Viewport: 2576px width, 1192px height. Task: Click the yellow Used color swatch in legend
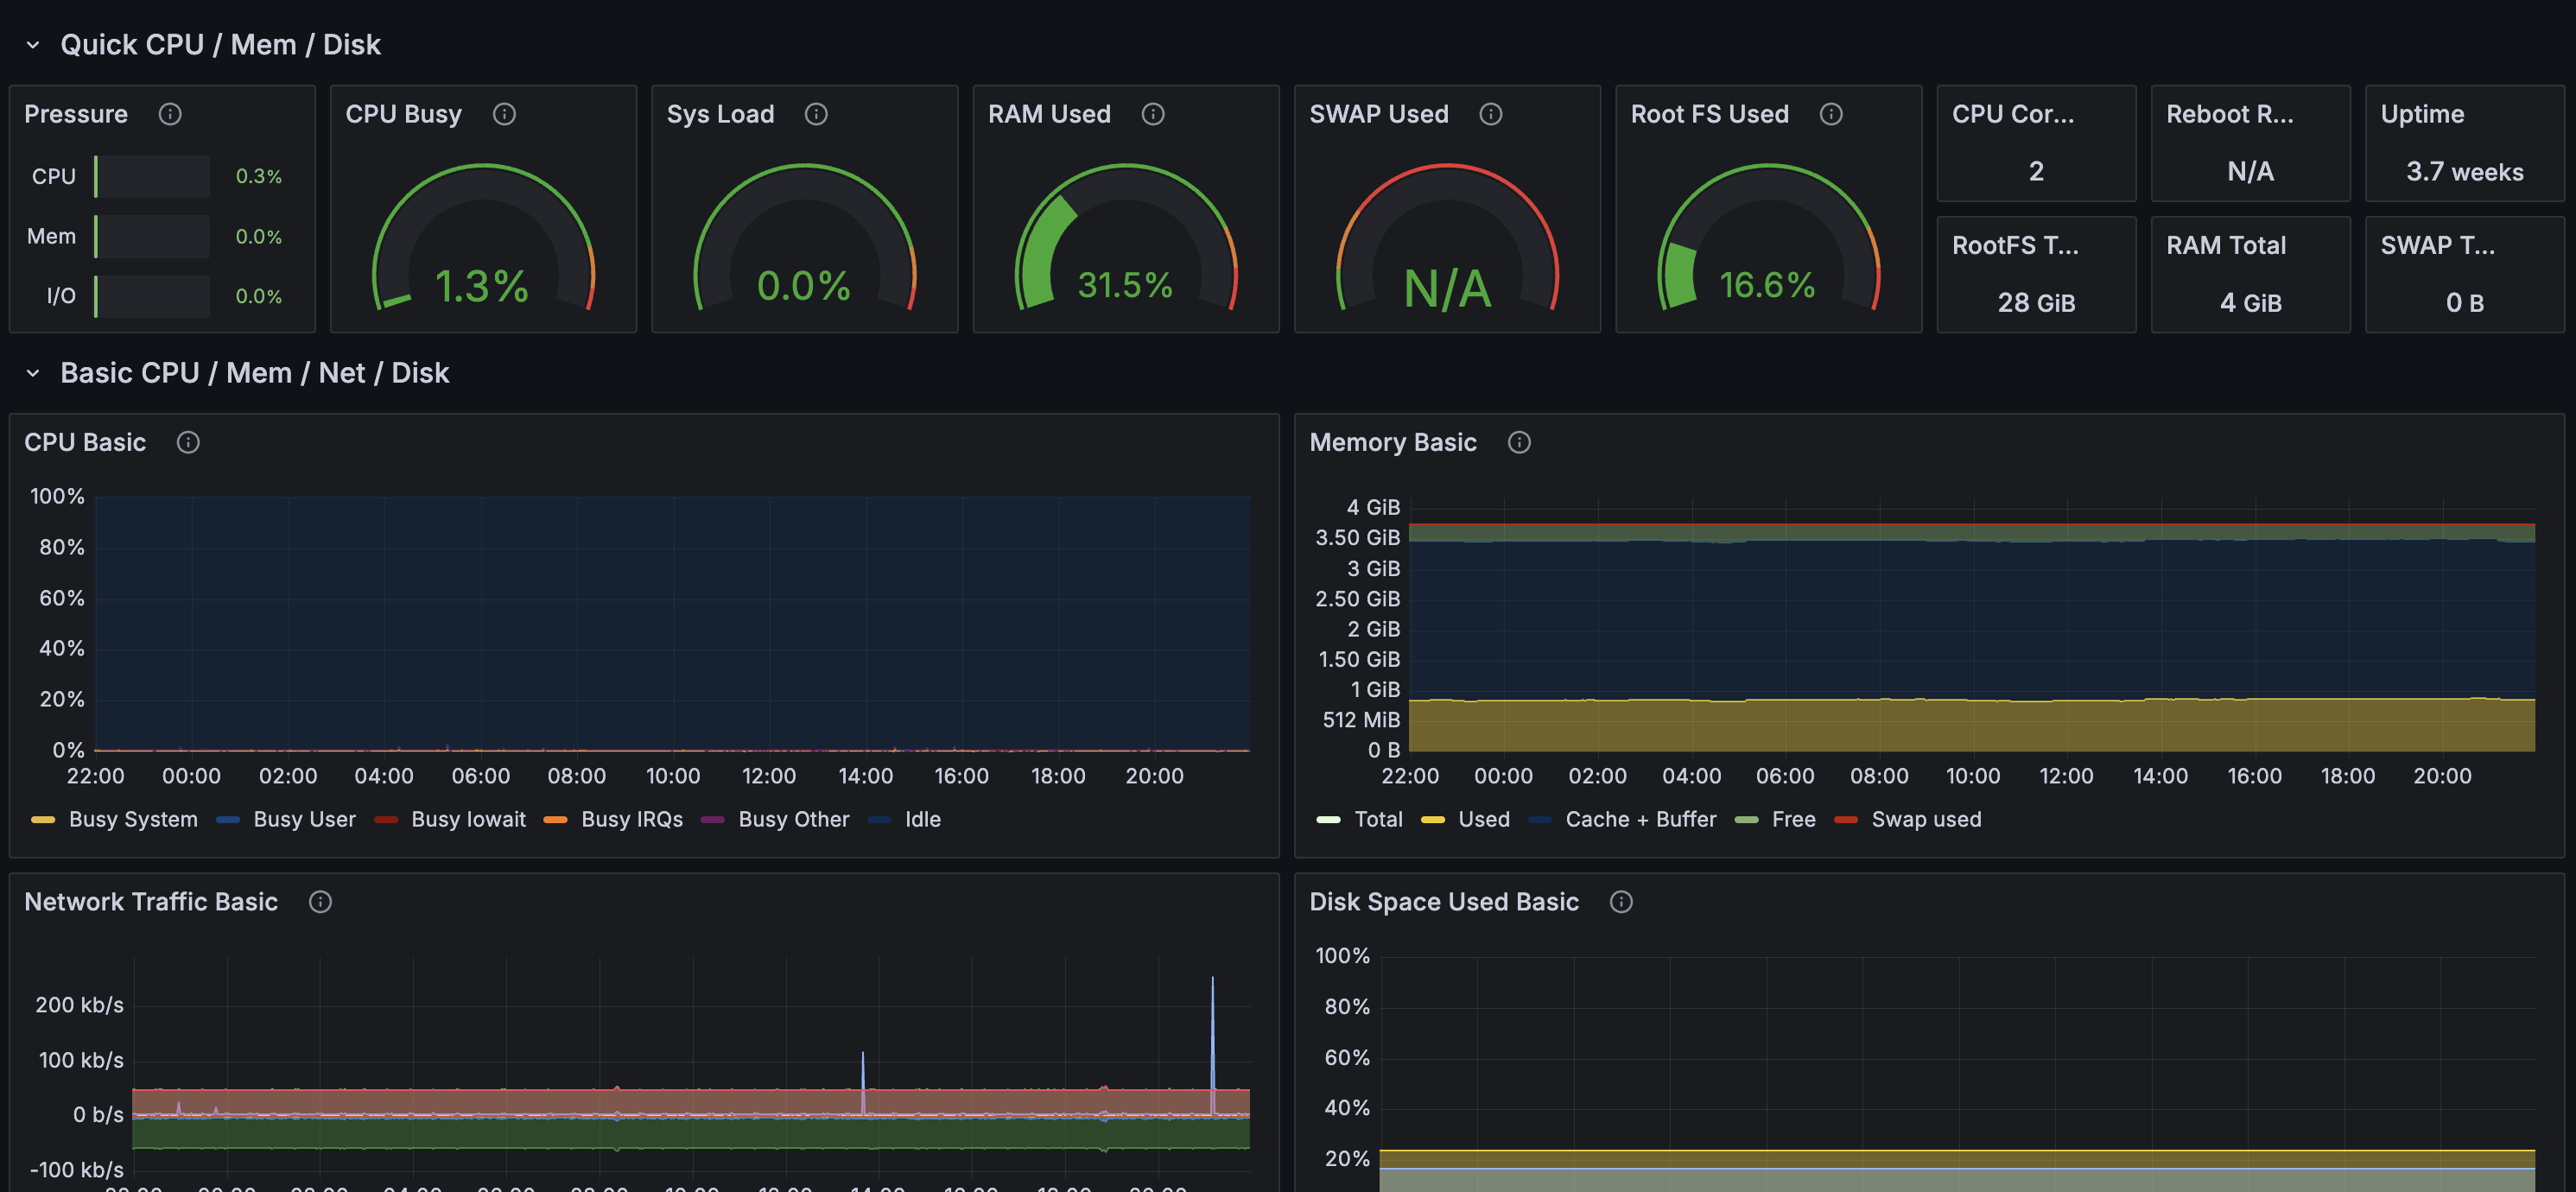(x=1432, y=820)
